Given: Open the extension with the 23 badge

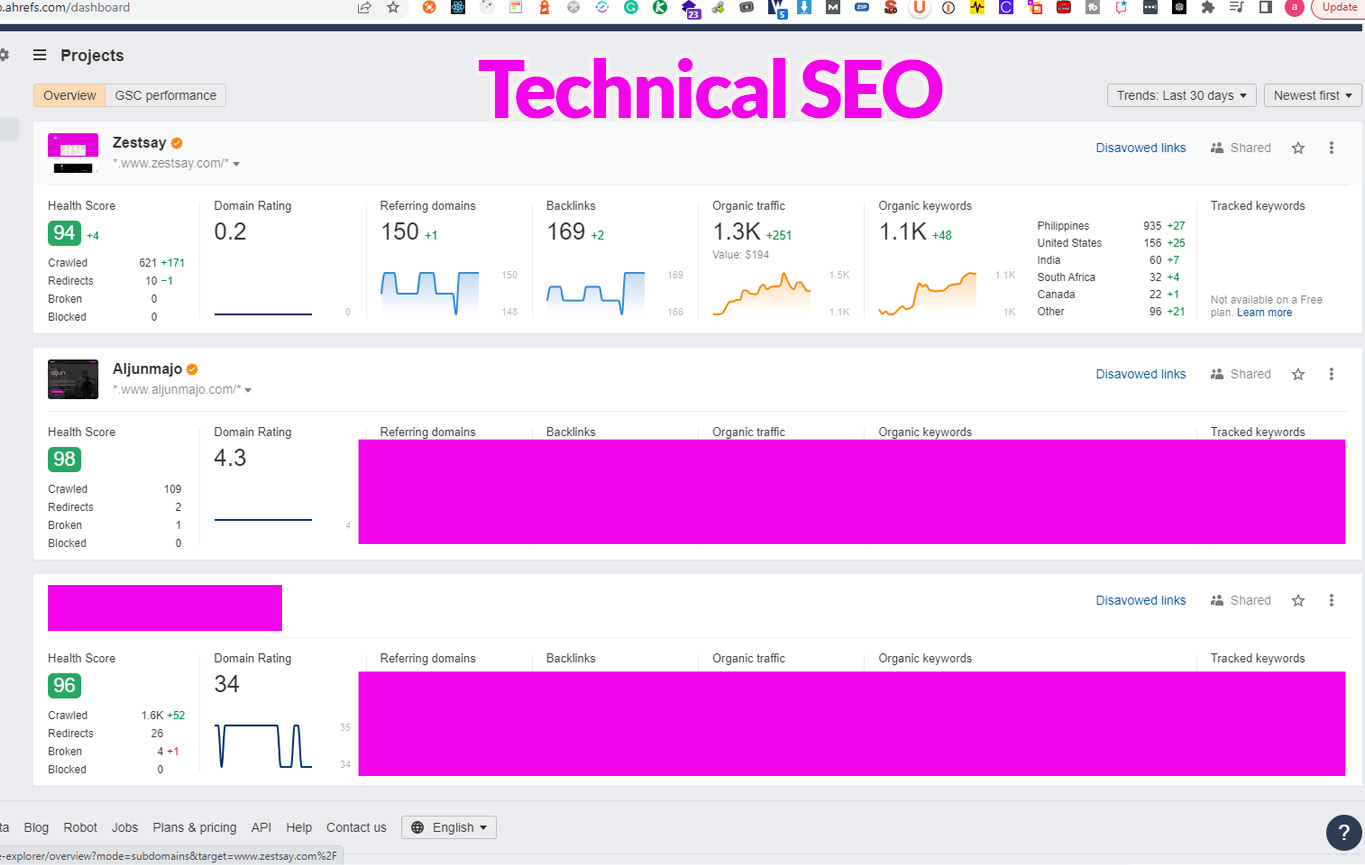Looking at the screenshot, I should [691, 9].
